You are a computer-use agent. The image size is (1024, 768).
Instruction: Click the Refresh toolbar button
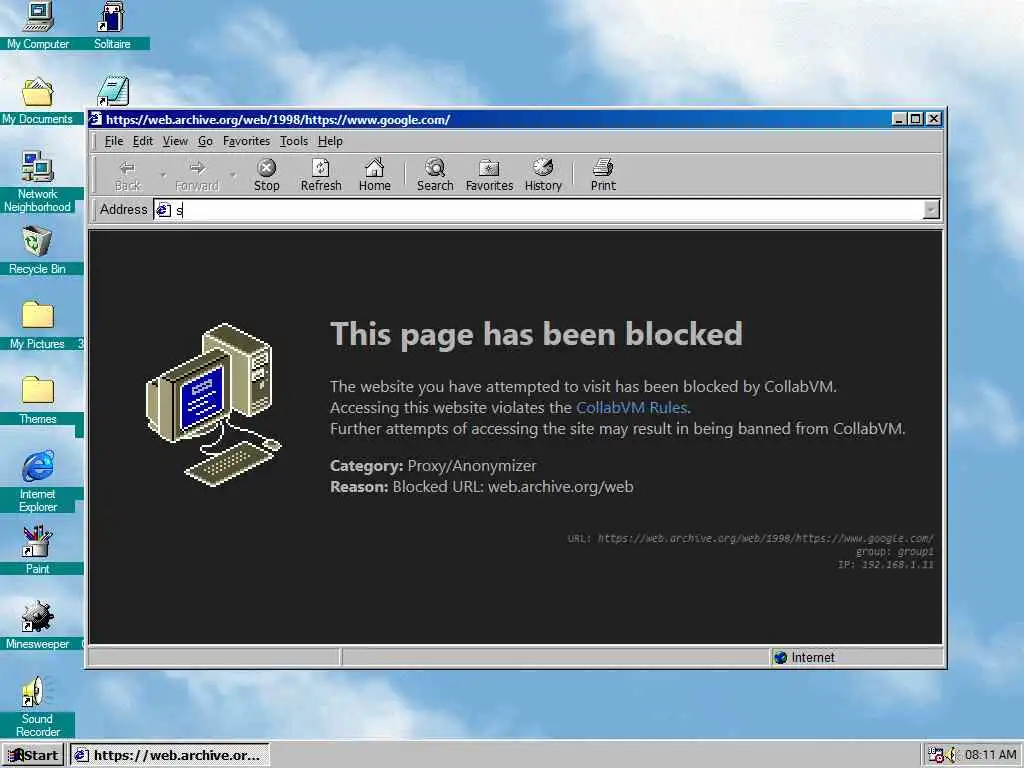click(x=321, y=175)
